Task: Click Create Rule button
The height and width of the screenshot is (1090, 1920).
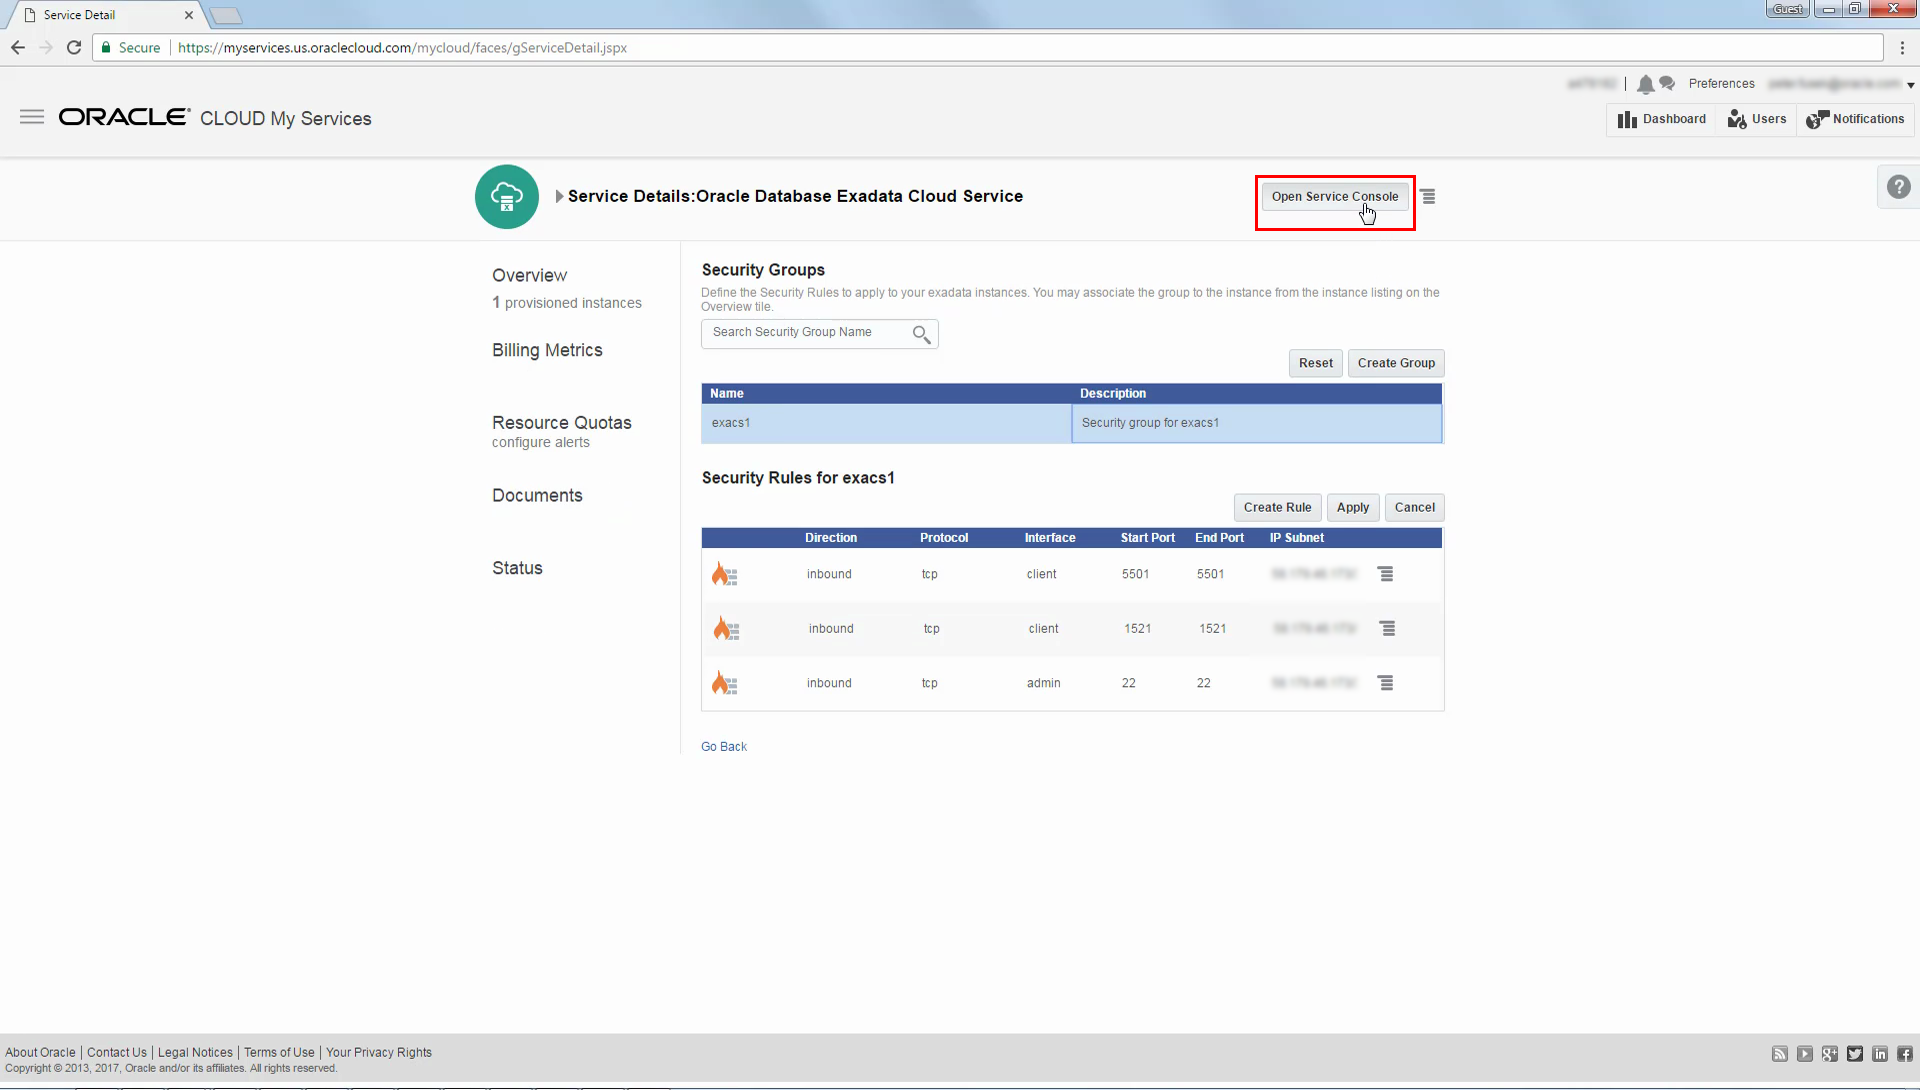Action: pyautogui.click(x=1277, y=508)
